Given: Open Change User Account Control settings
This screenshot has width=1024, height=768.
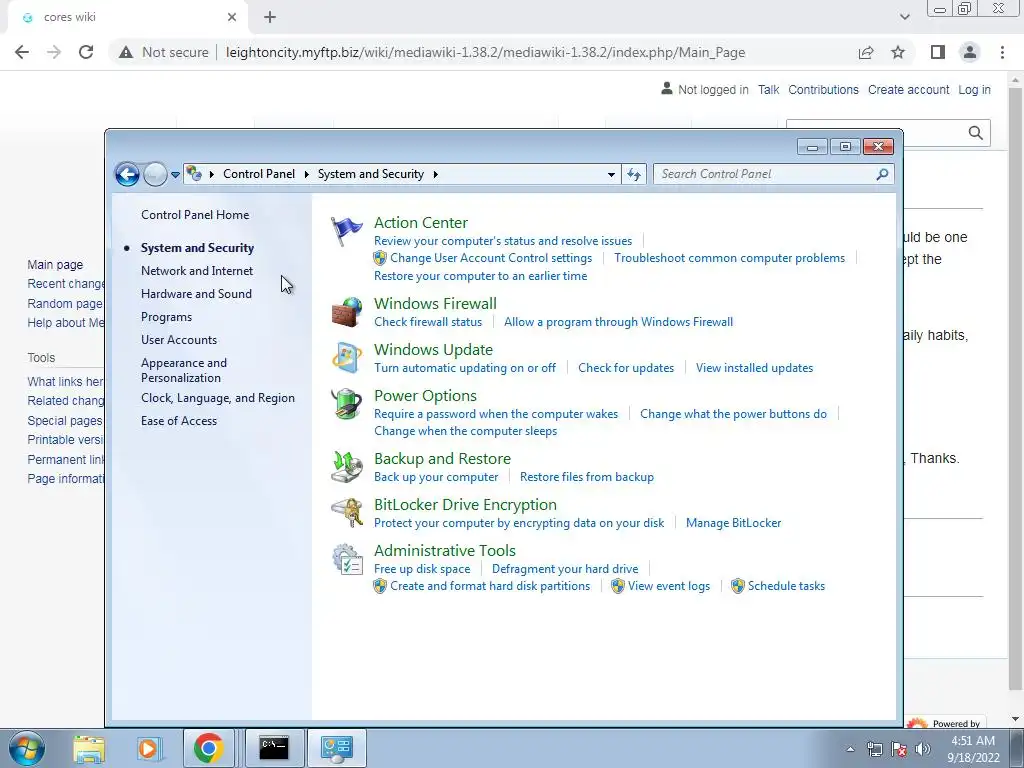Looking at the screenshot, I should click(x=490, y=258).
